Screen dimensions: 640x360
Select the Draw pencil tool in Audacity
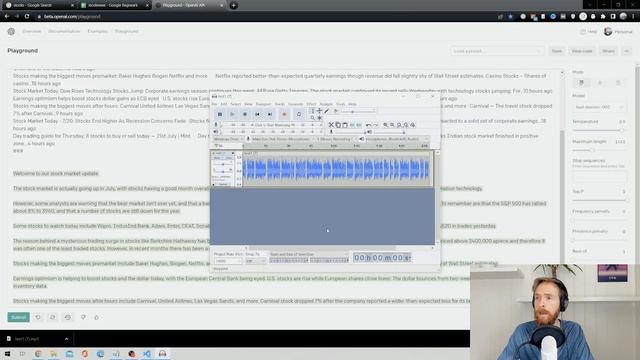tap(327, 111)
